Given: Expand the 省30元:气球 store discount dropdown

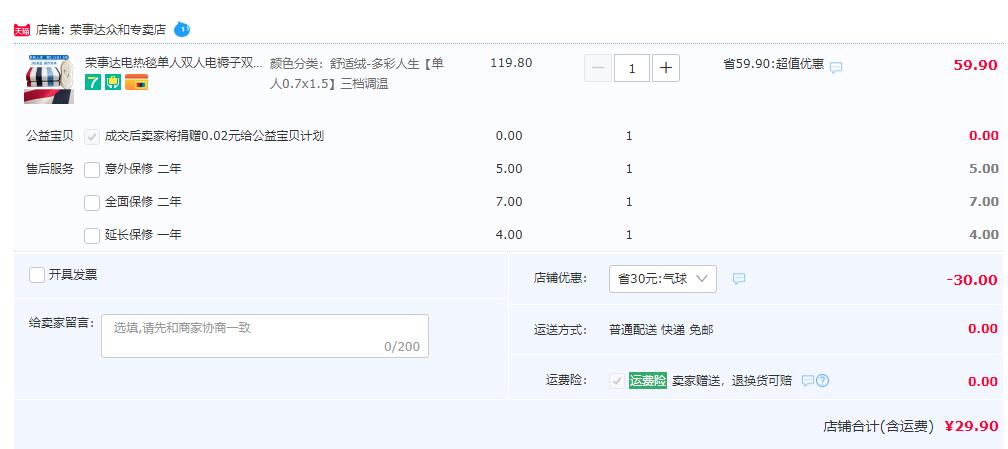Looking at the screenshot, I should click(663, 279).
